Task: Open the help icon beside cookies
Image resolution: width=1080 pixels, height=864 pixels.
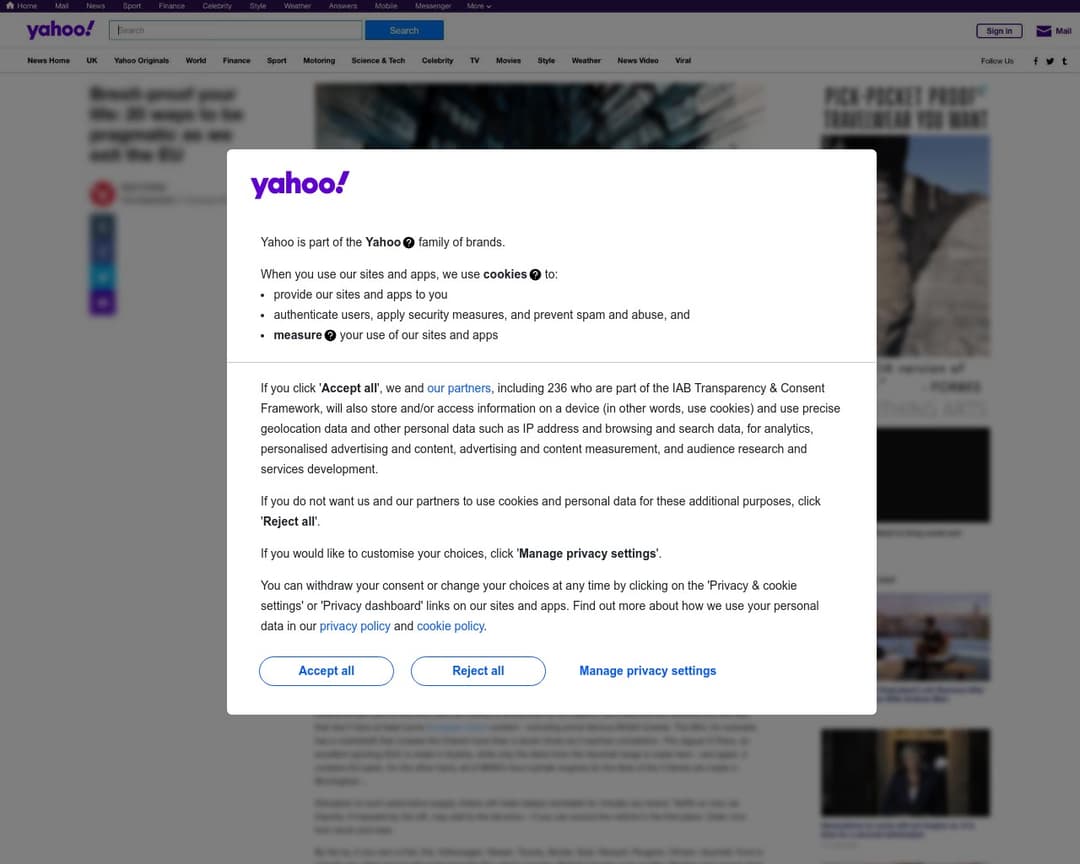Action: 535,274
